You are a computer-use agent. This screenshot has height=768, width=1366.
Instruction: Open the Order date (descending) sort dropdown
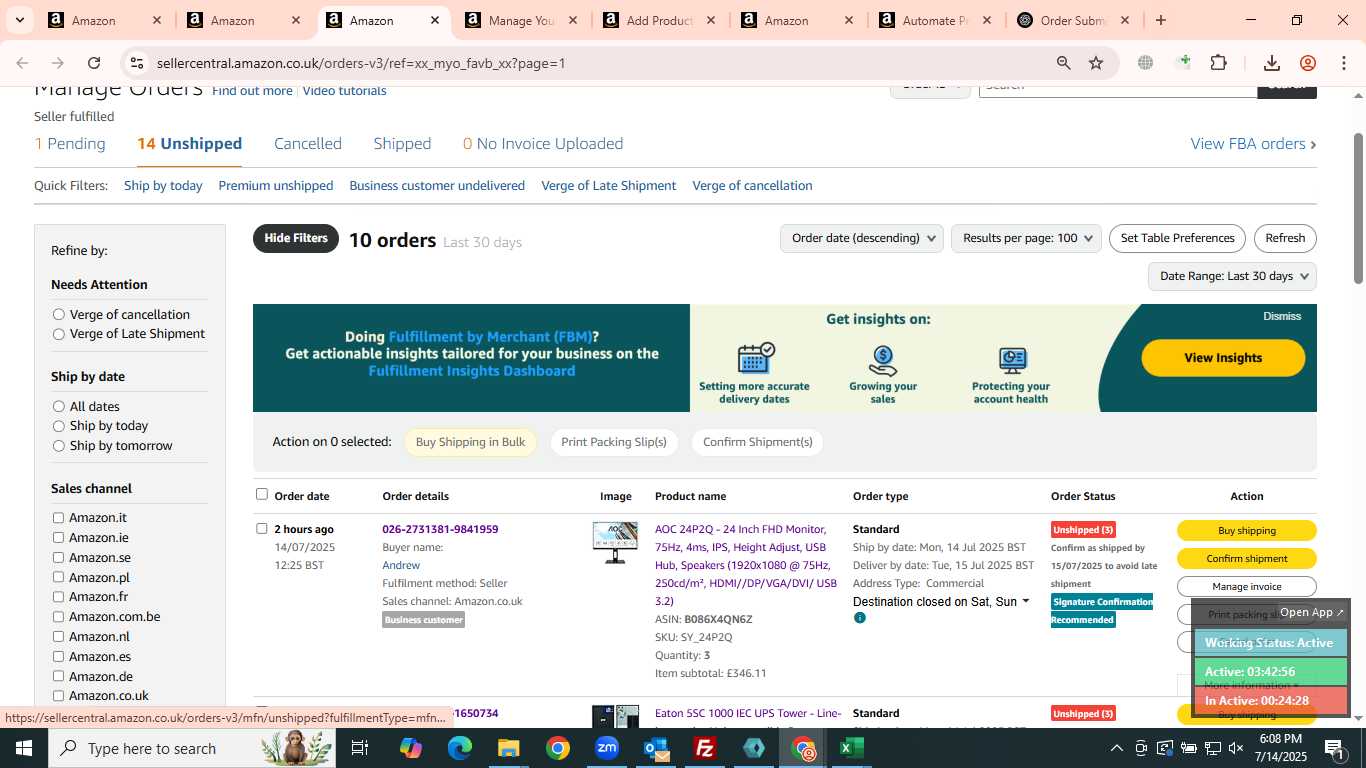861,238
